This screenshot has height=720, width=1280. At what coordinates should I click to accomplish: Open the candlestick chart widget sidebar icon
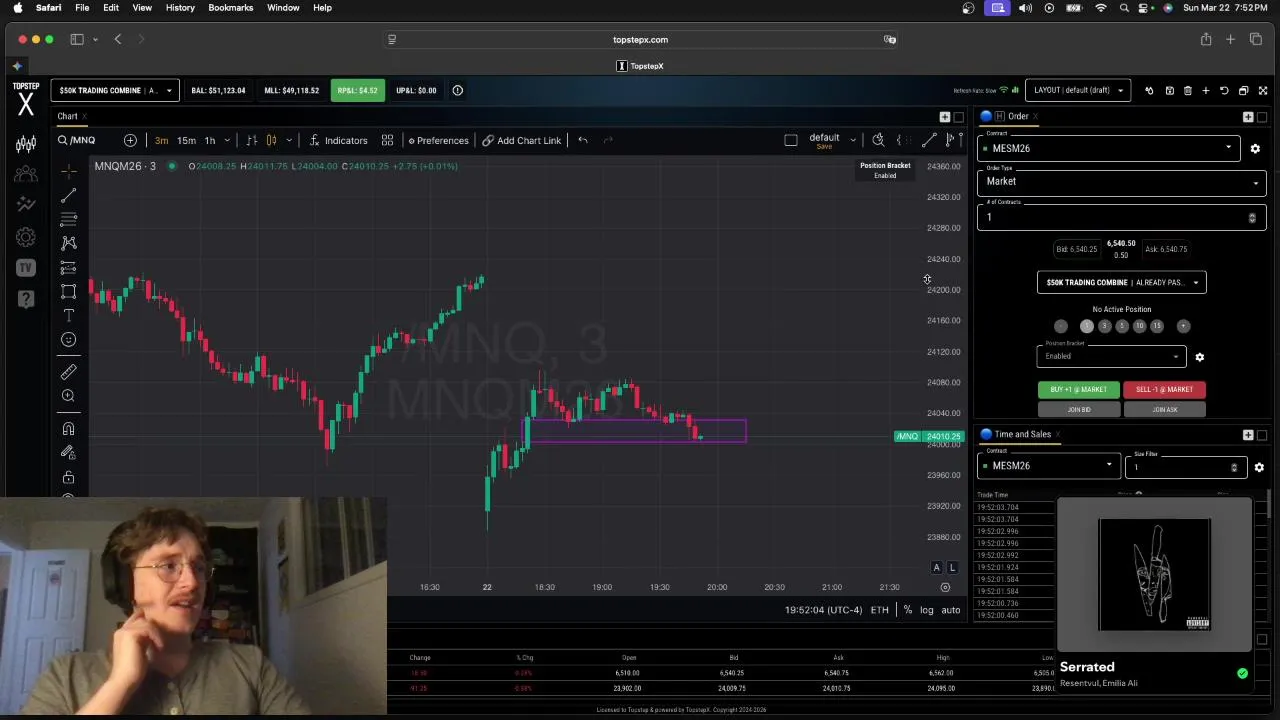[x=26, y=144]
